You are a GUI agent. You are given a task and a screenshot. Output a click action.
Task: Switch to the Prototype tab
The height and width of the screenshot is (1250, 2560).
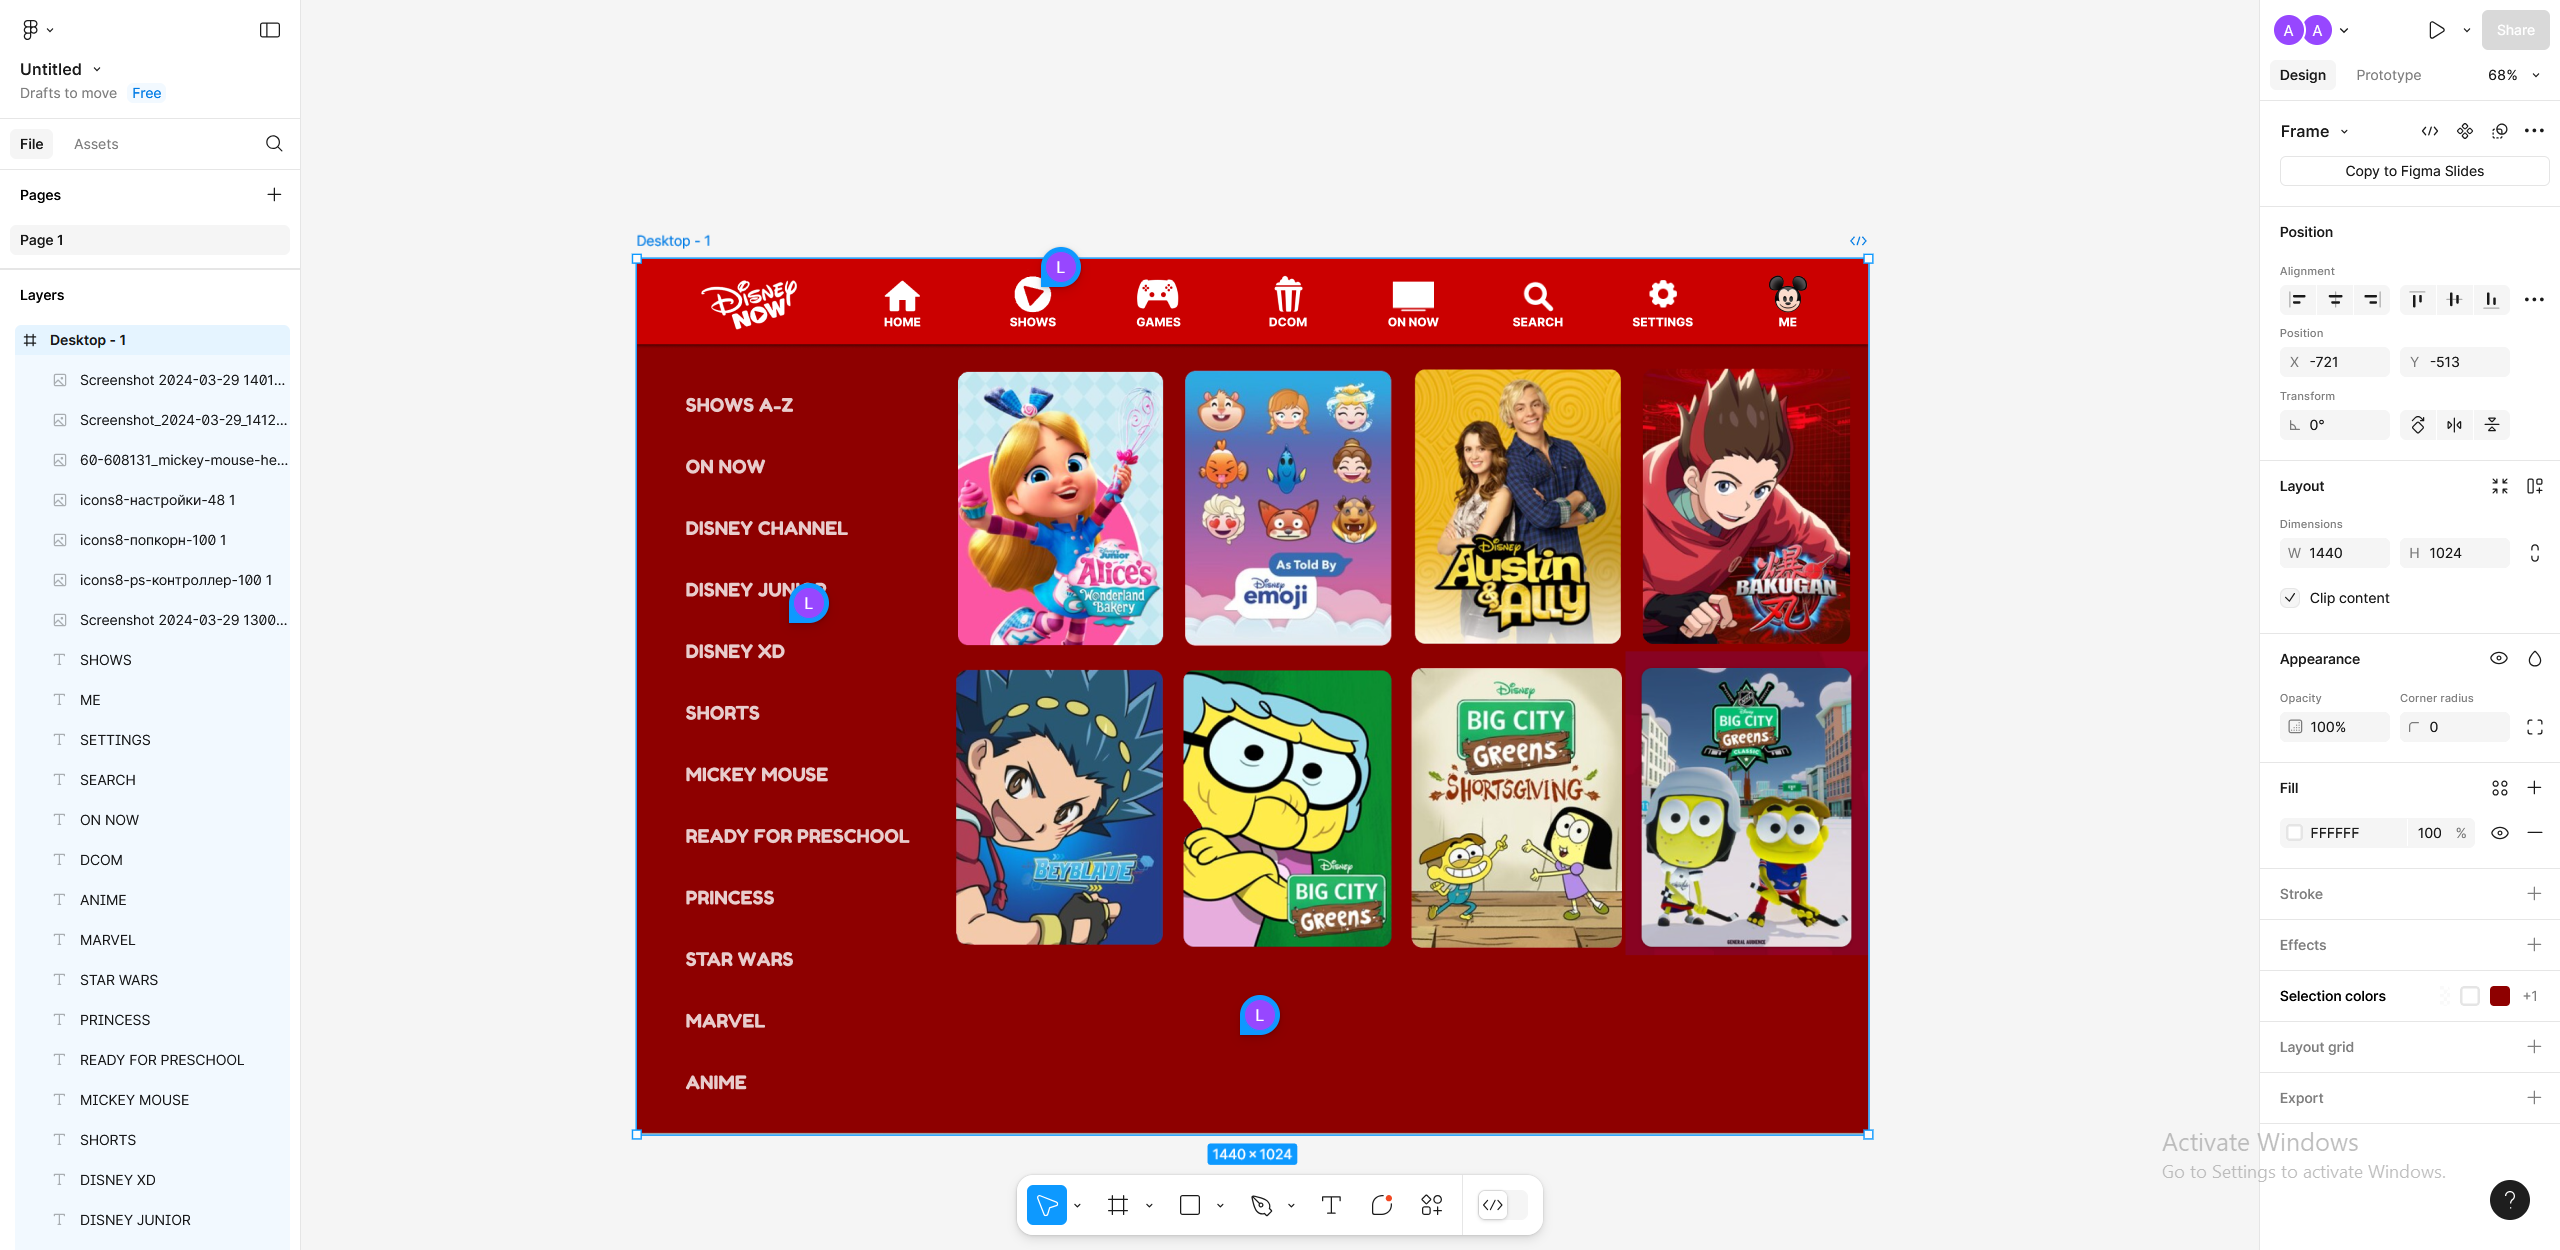[x=2388, y=75]
